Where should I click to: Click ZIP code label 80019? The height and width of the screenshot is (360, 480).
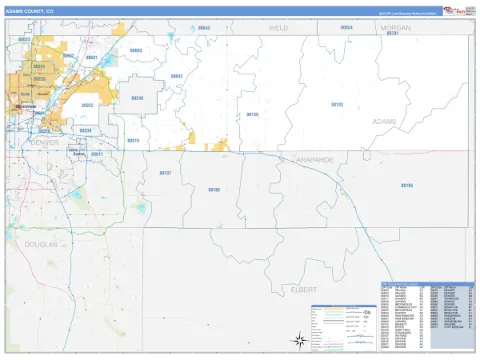[133, 141]
